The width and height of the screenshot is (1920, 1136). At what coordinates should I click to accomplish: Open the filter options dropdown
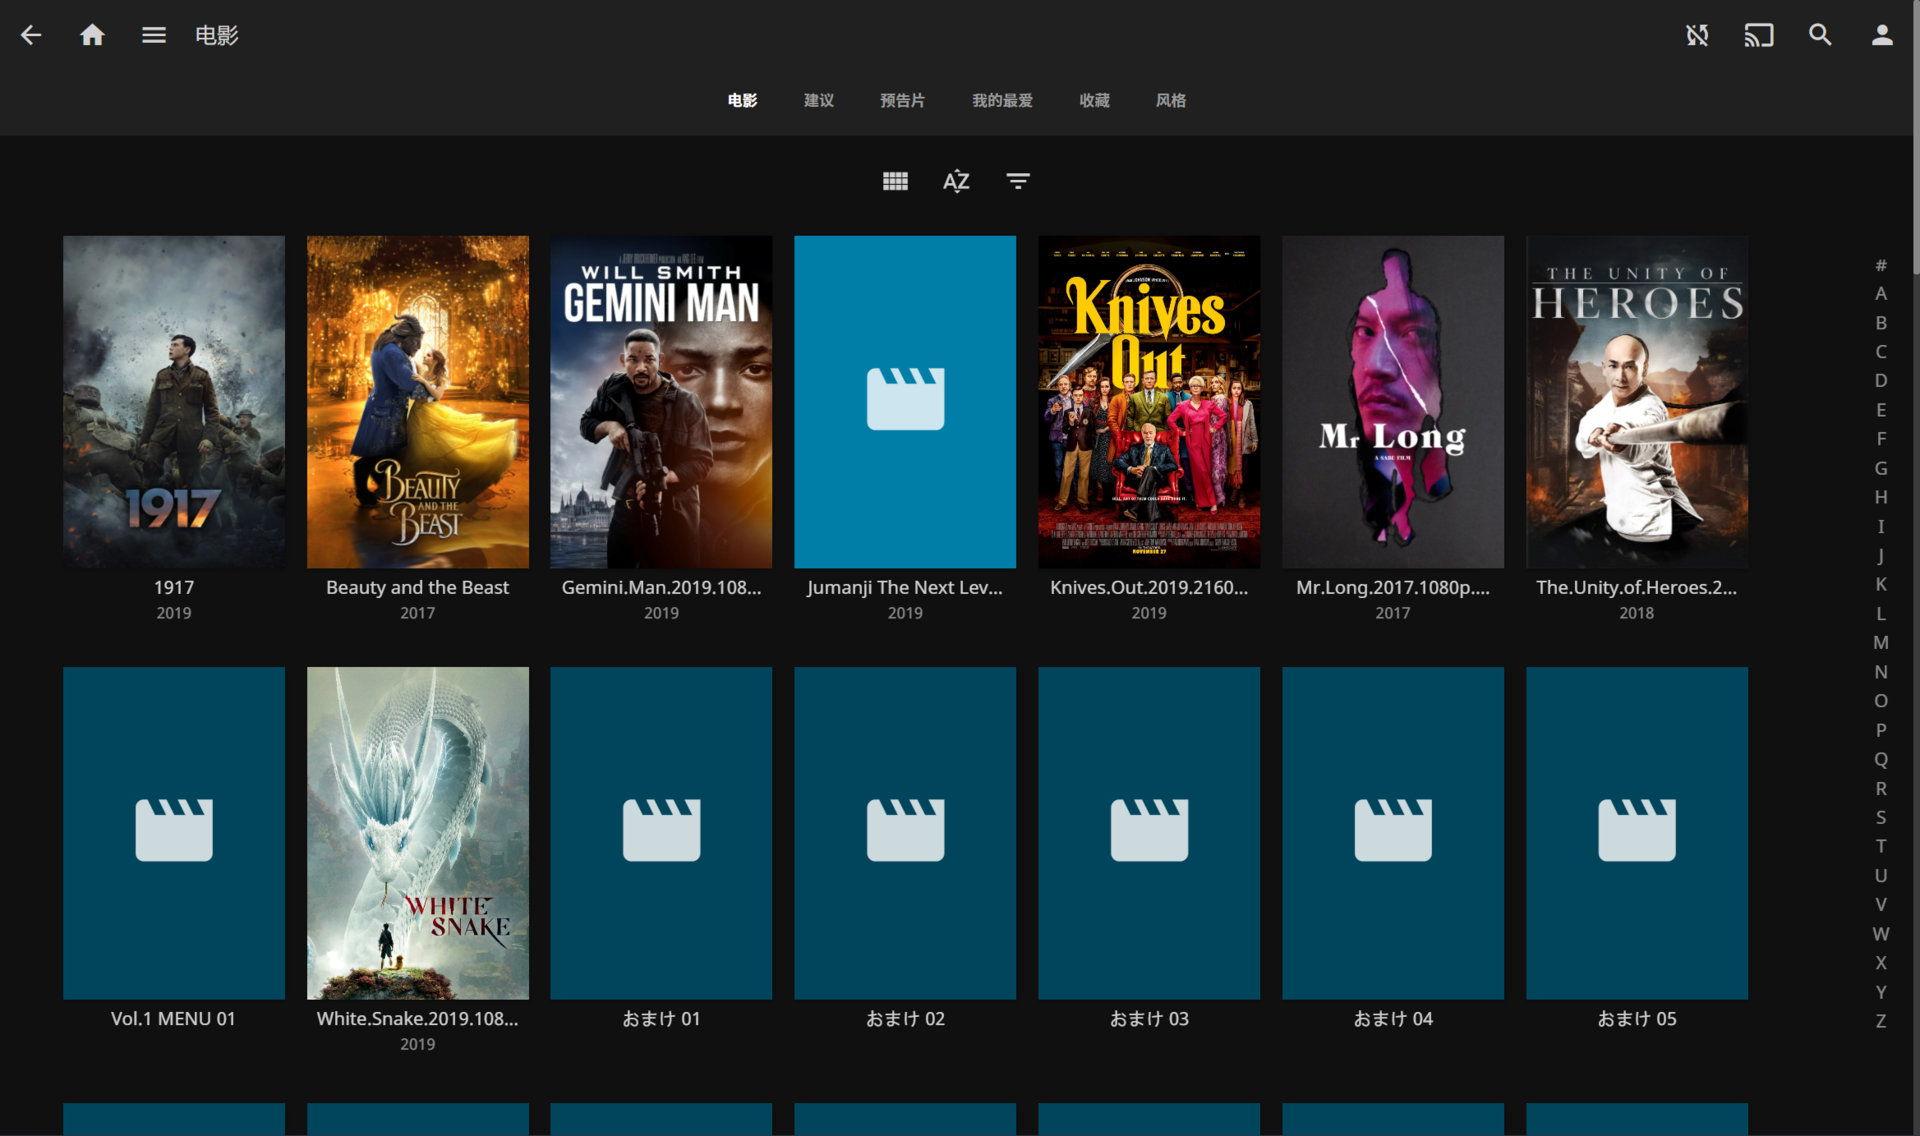pyautogui.click(x=1017, y=181)
